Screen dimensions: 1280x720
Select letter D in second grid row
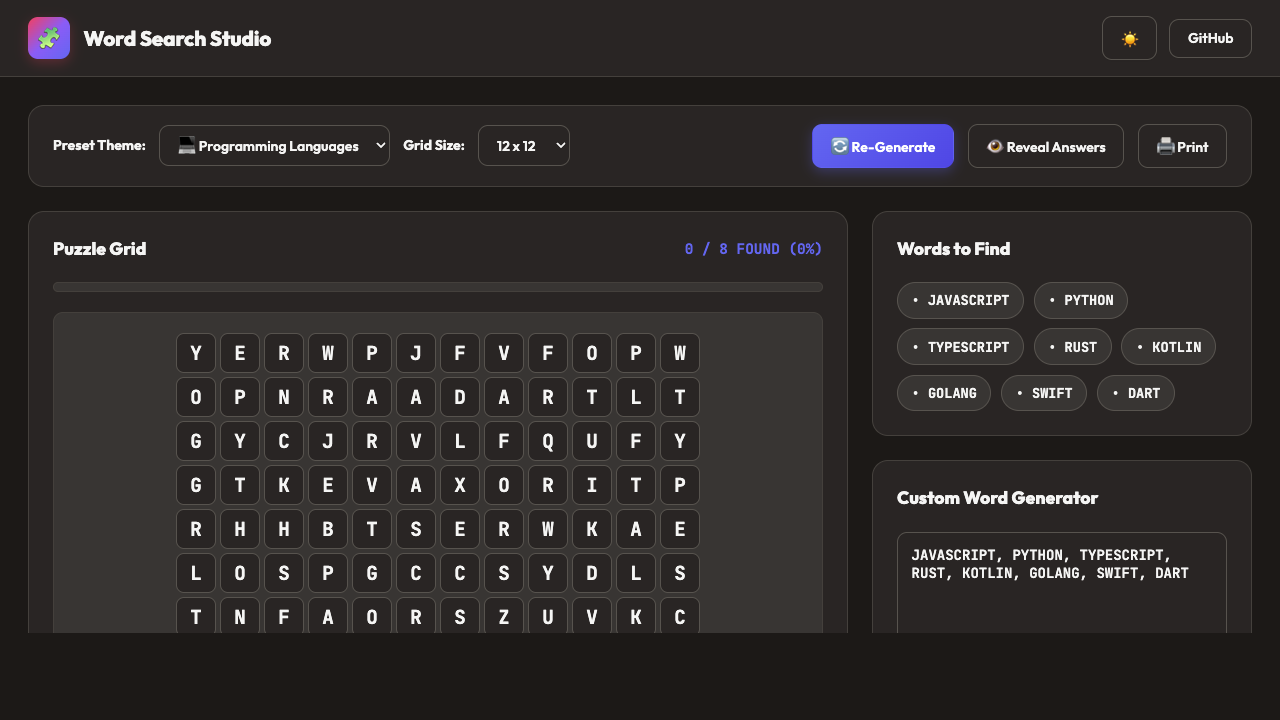tap(460, 397)
